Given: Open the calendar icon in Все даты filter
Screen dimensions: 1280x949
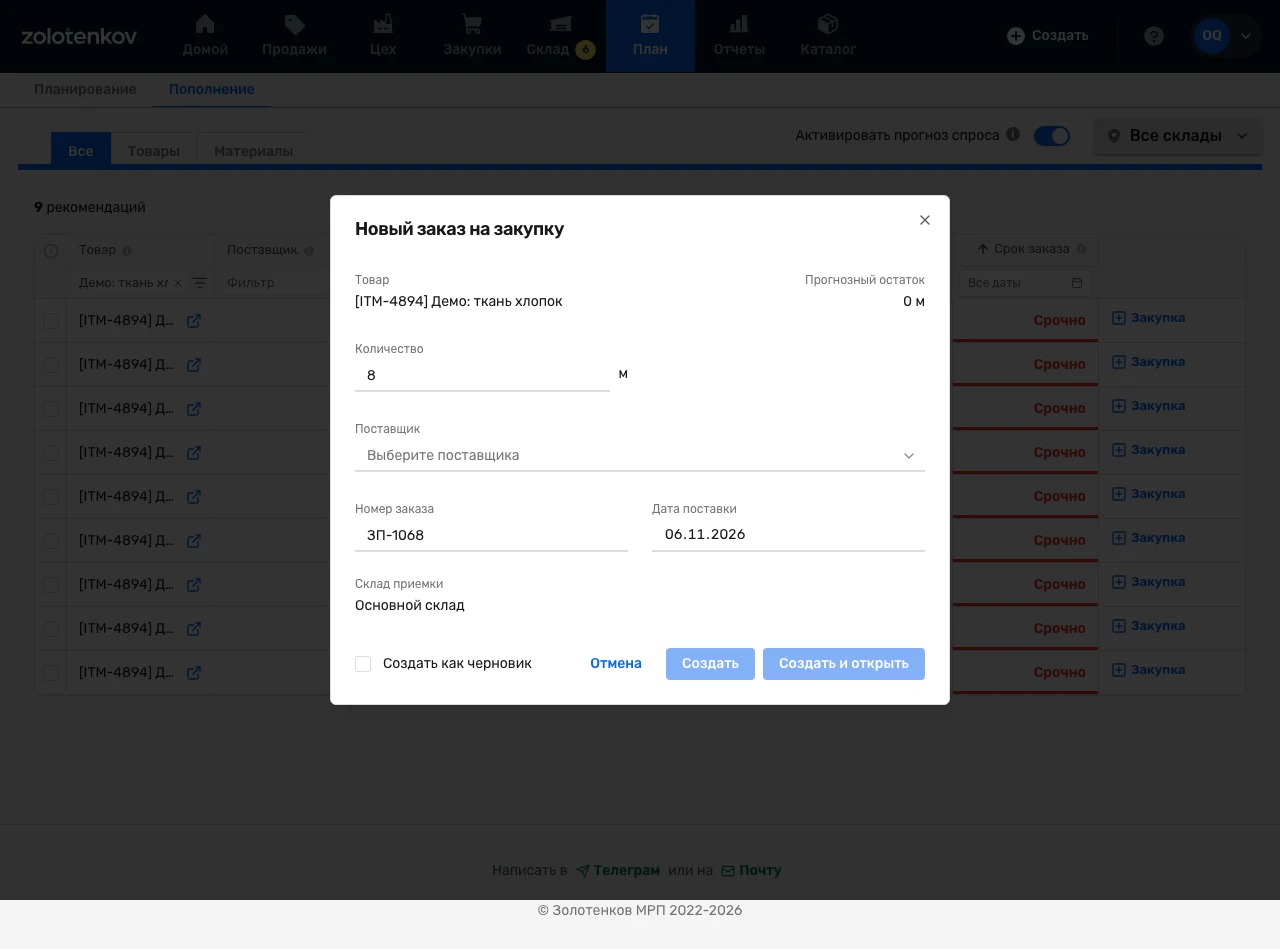Looking at the screenshot, I should click(x=1077, y=283).
